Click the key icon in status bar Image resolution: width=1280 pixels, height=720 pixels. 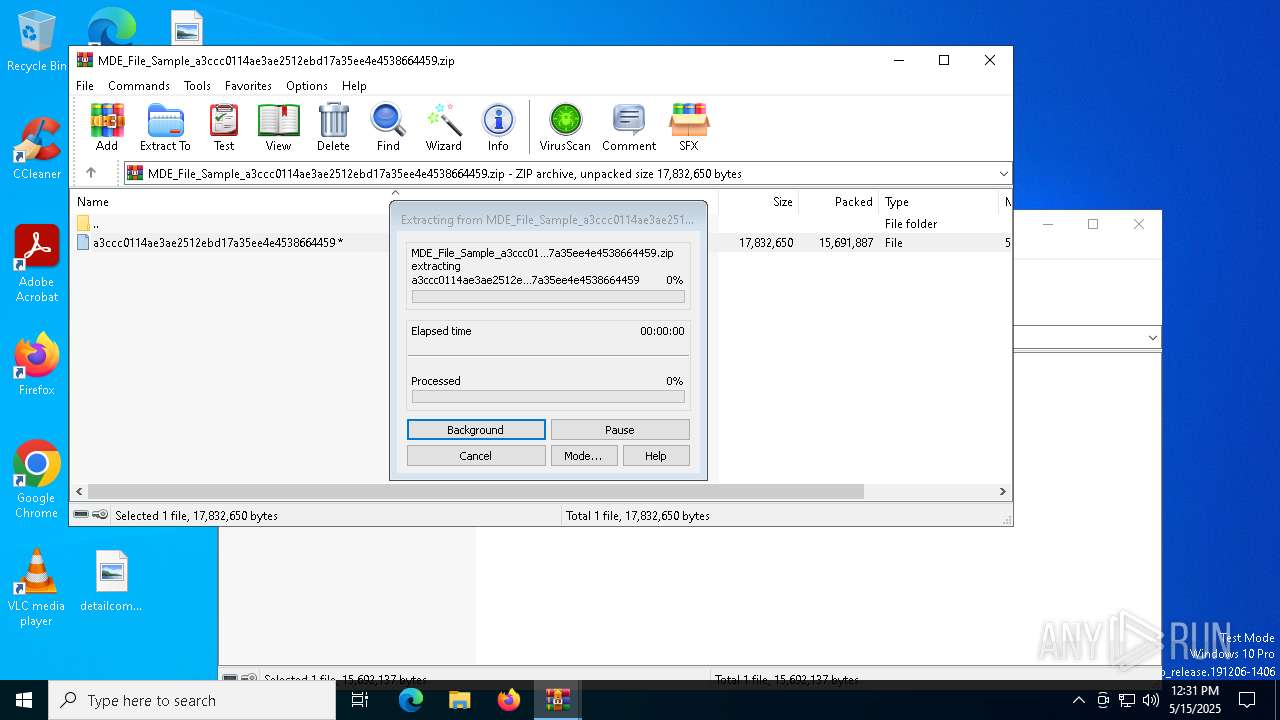[x=100, y=515]
